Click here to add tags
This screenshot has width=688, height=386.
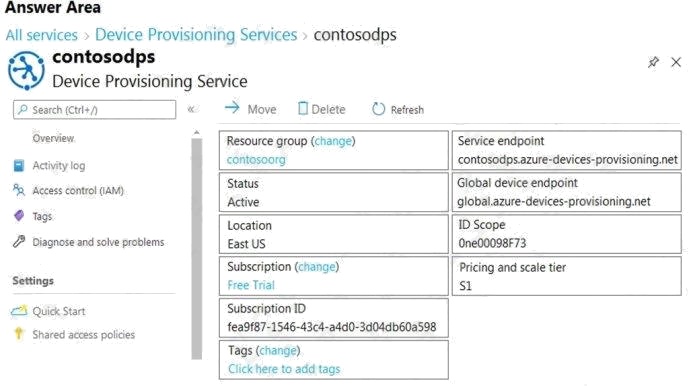(x=284, y=369)
